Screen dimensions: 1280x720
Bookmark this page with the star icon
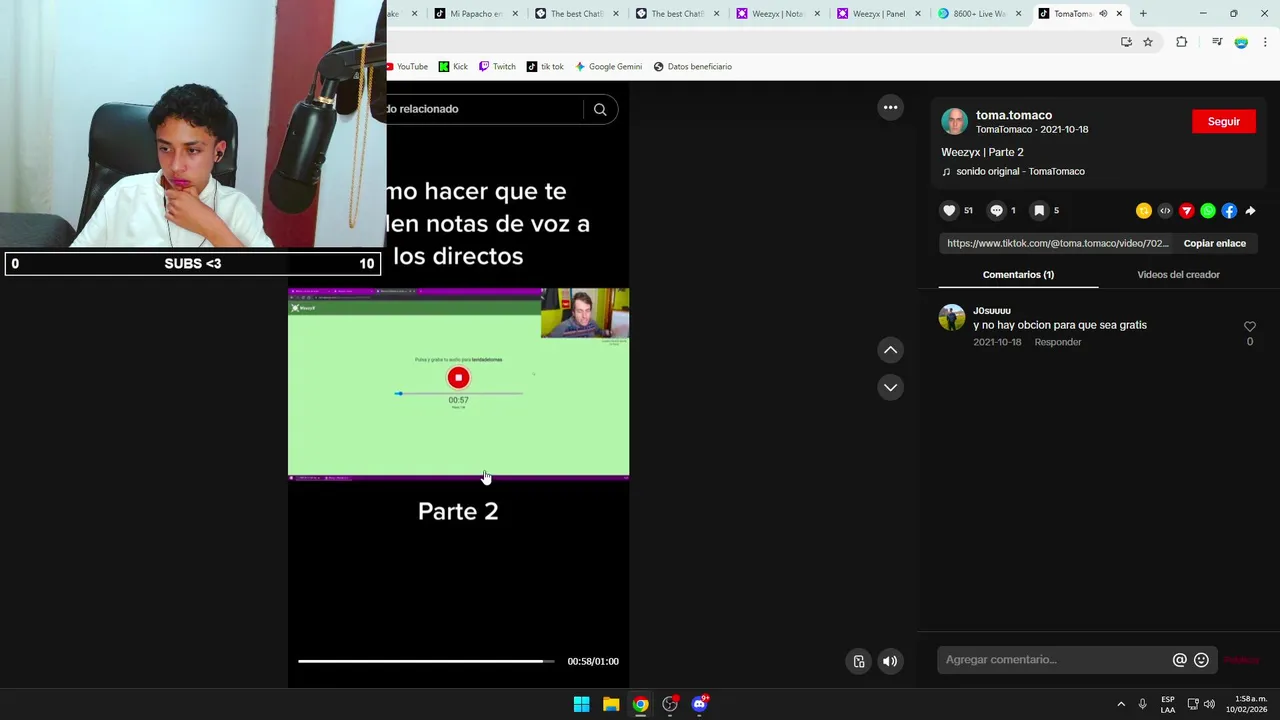click(x=1148, y=42)
